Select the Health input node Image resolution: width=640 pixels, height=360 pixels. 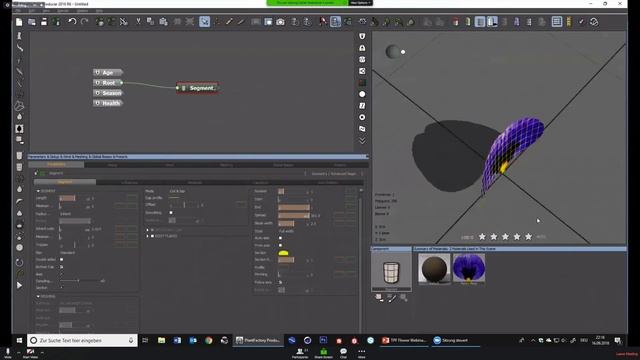tap(108, 103)
